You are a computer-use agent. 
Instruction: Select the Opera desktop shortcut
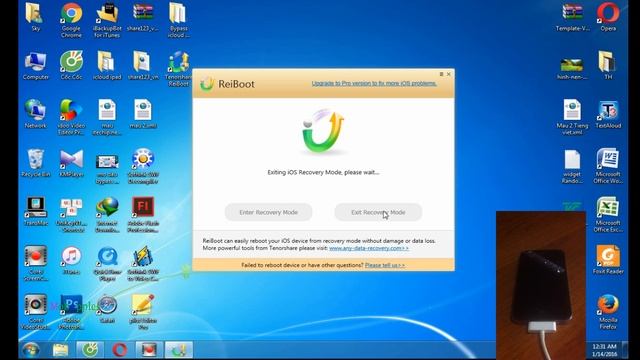(608, 16)
